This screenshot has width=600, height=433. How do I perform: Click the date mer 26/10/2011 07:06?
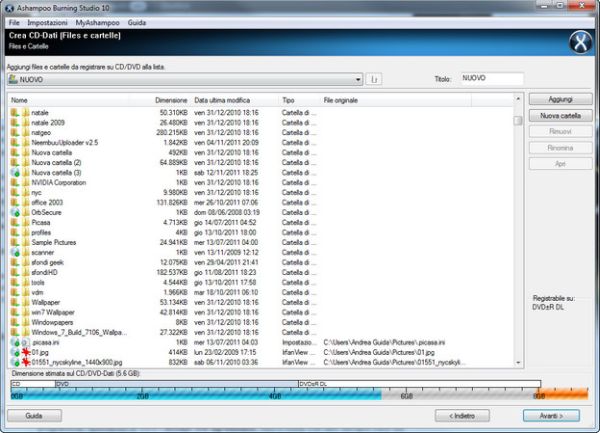226,202
